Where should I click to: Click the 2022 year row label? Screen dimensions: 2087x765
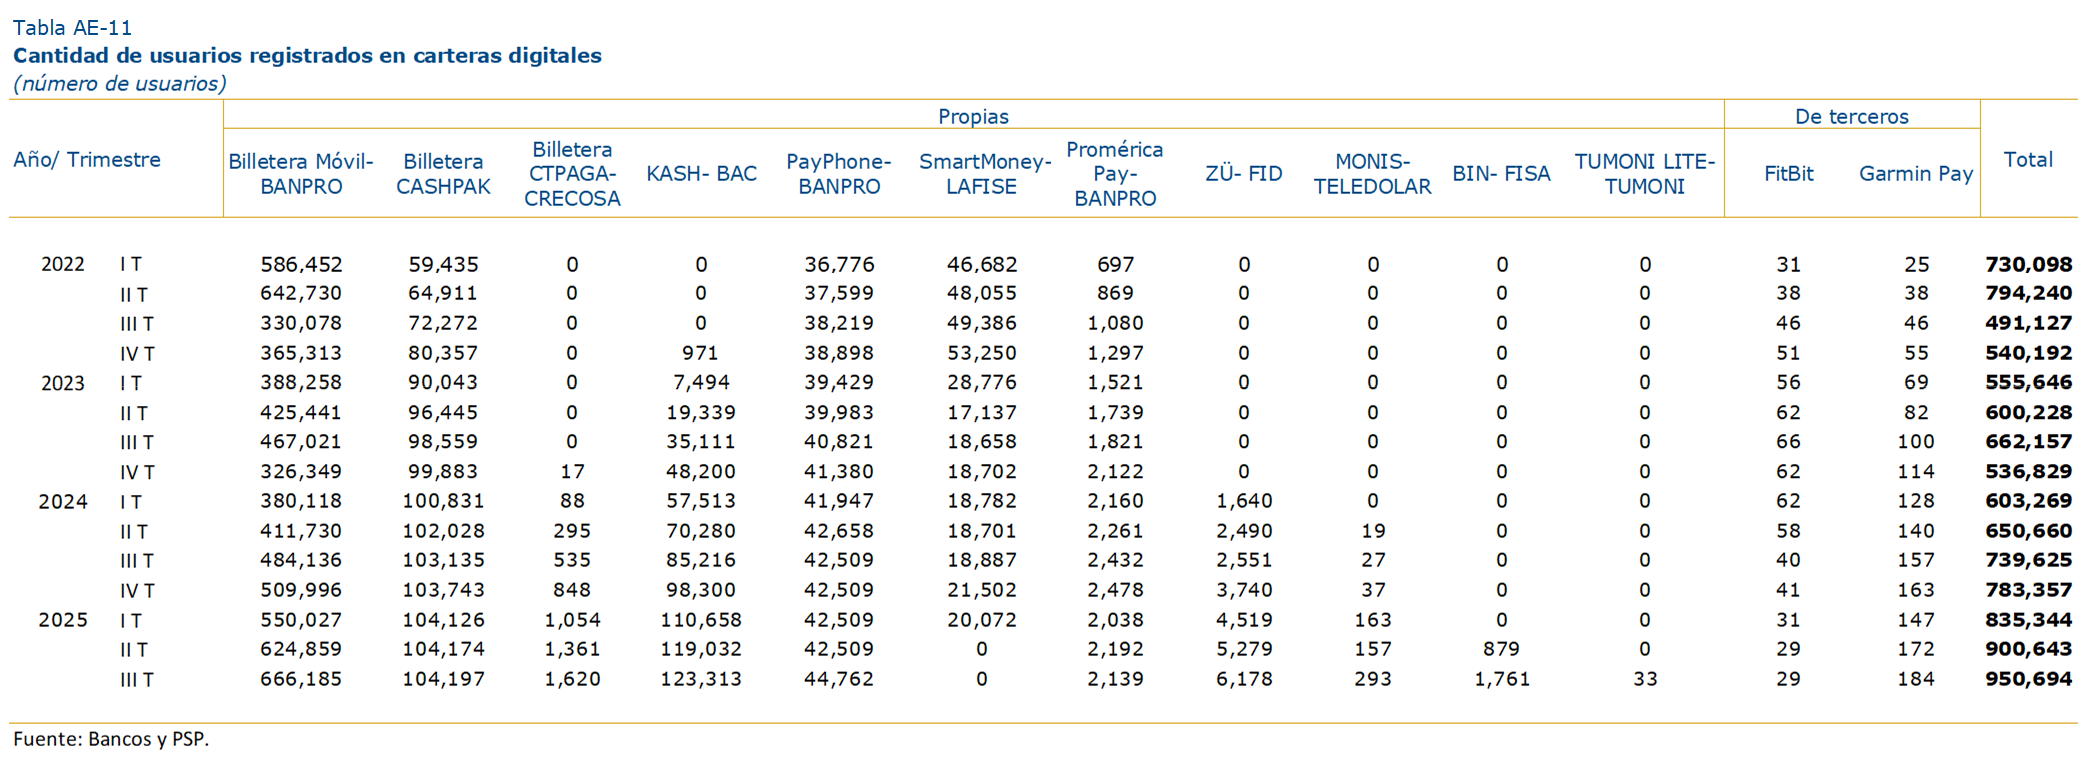(62, 265)
